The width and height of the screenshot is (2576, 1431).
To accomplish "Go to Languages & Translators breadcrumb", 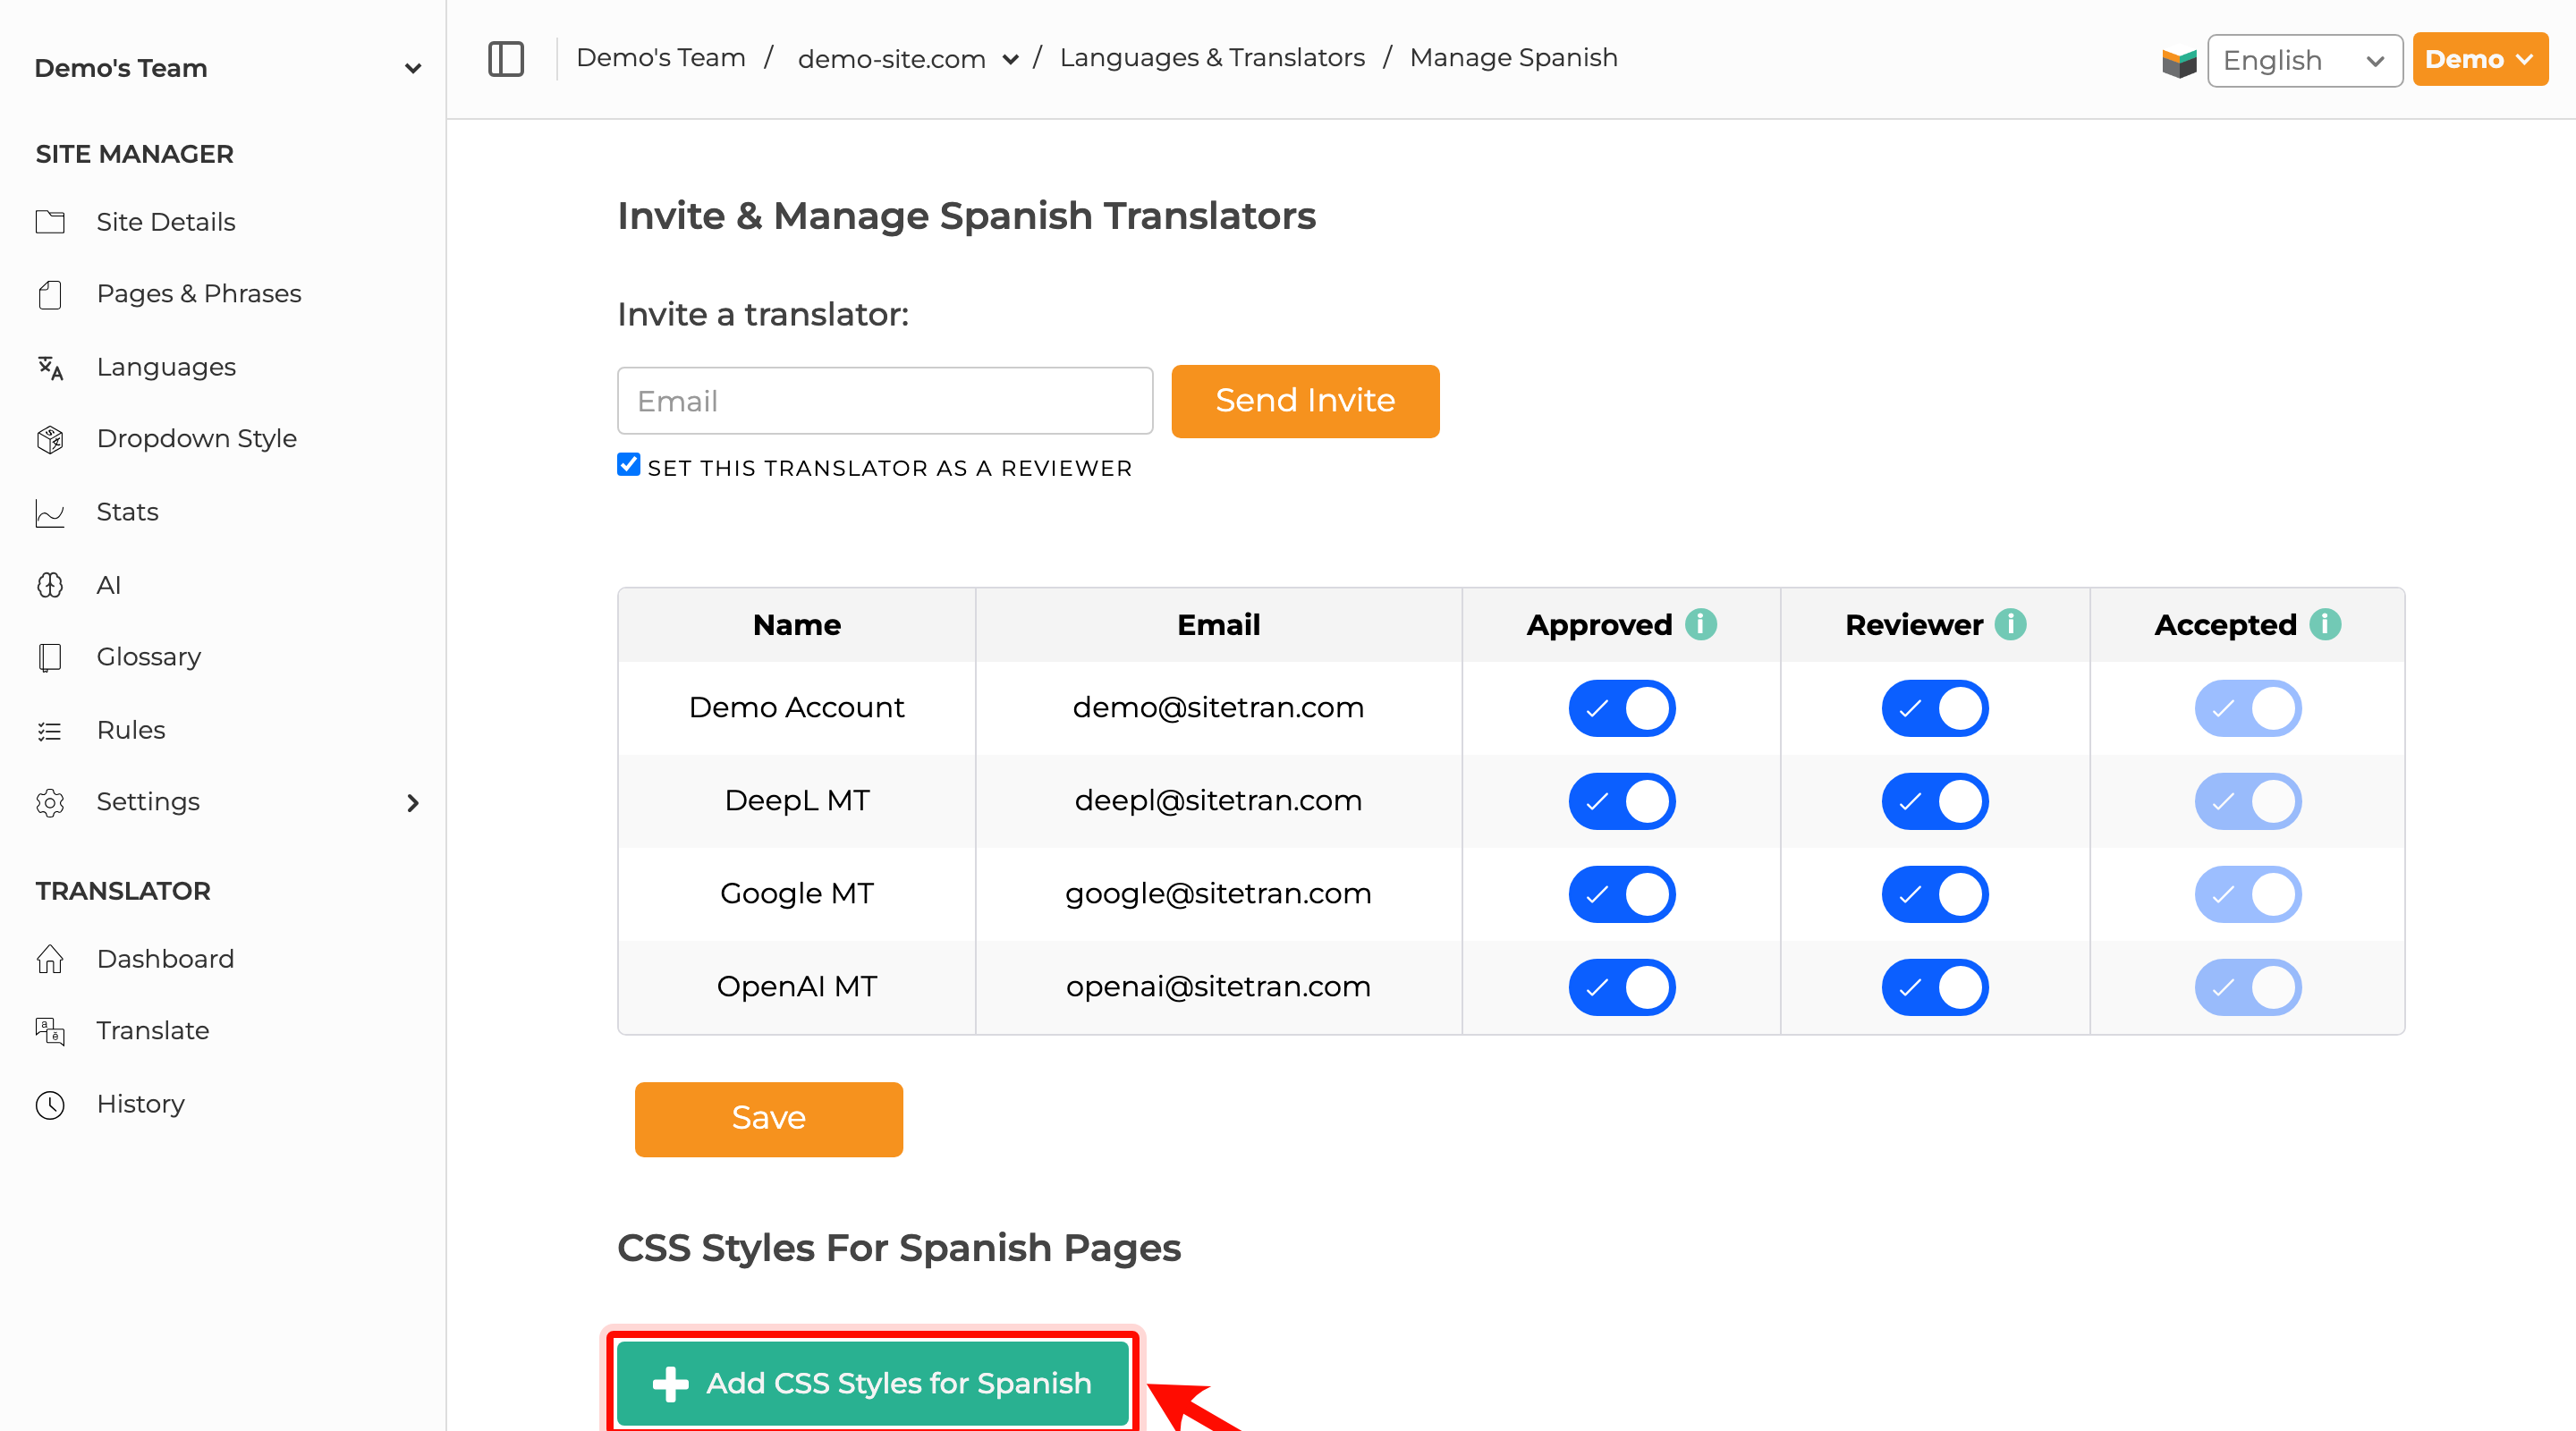I will [x=1212, y=58].
